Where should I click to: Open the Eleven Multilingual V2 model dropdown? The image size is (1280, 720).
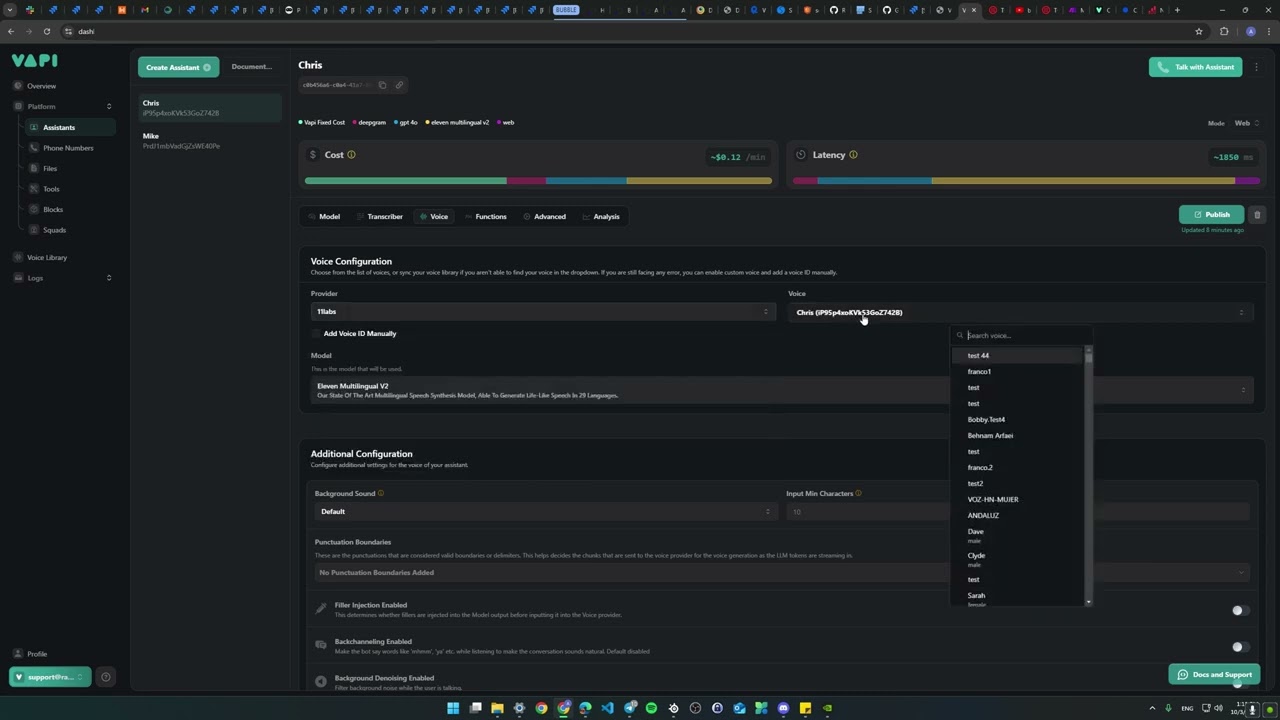click(x=781, y=390)
